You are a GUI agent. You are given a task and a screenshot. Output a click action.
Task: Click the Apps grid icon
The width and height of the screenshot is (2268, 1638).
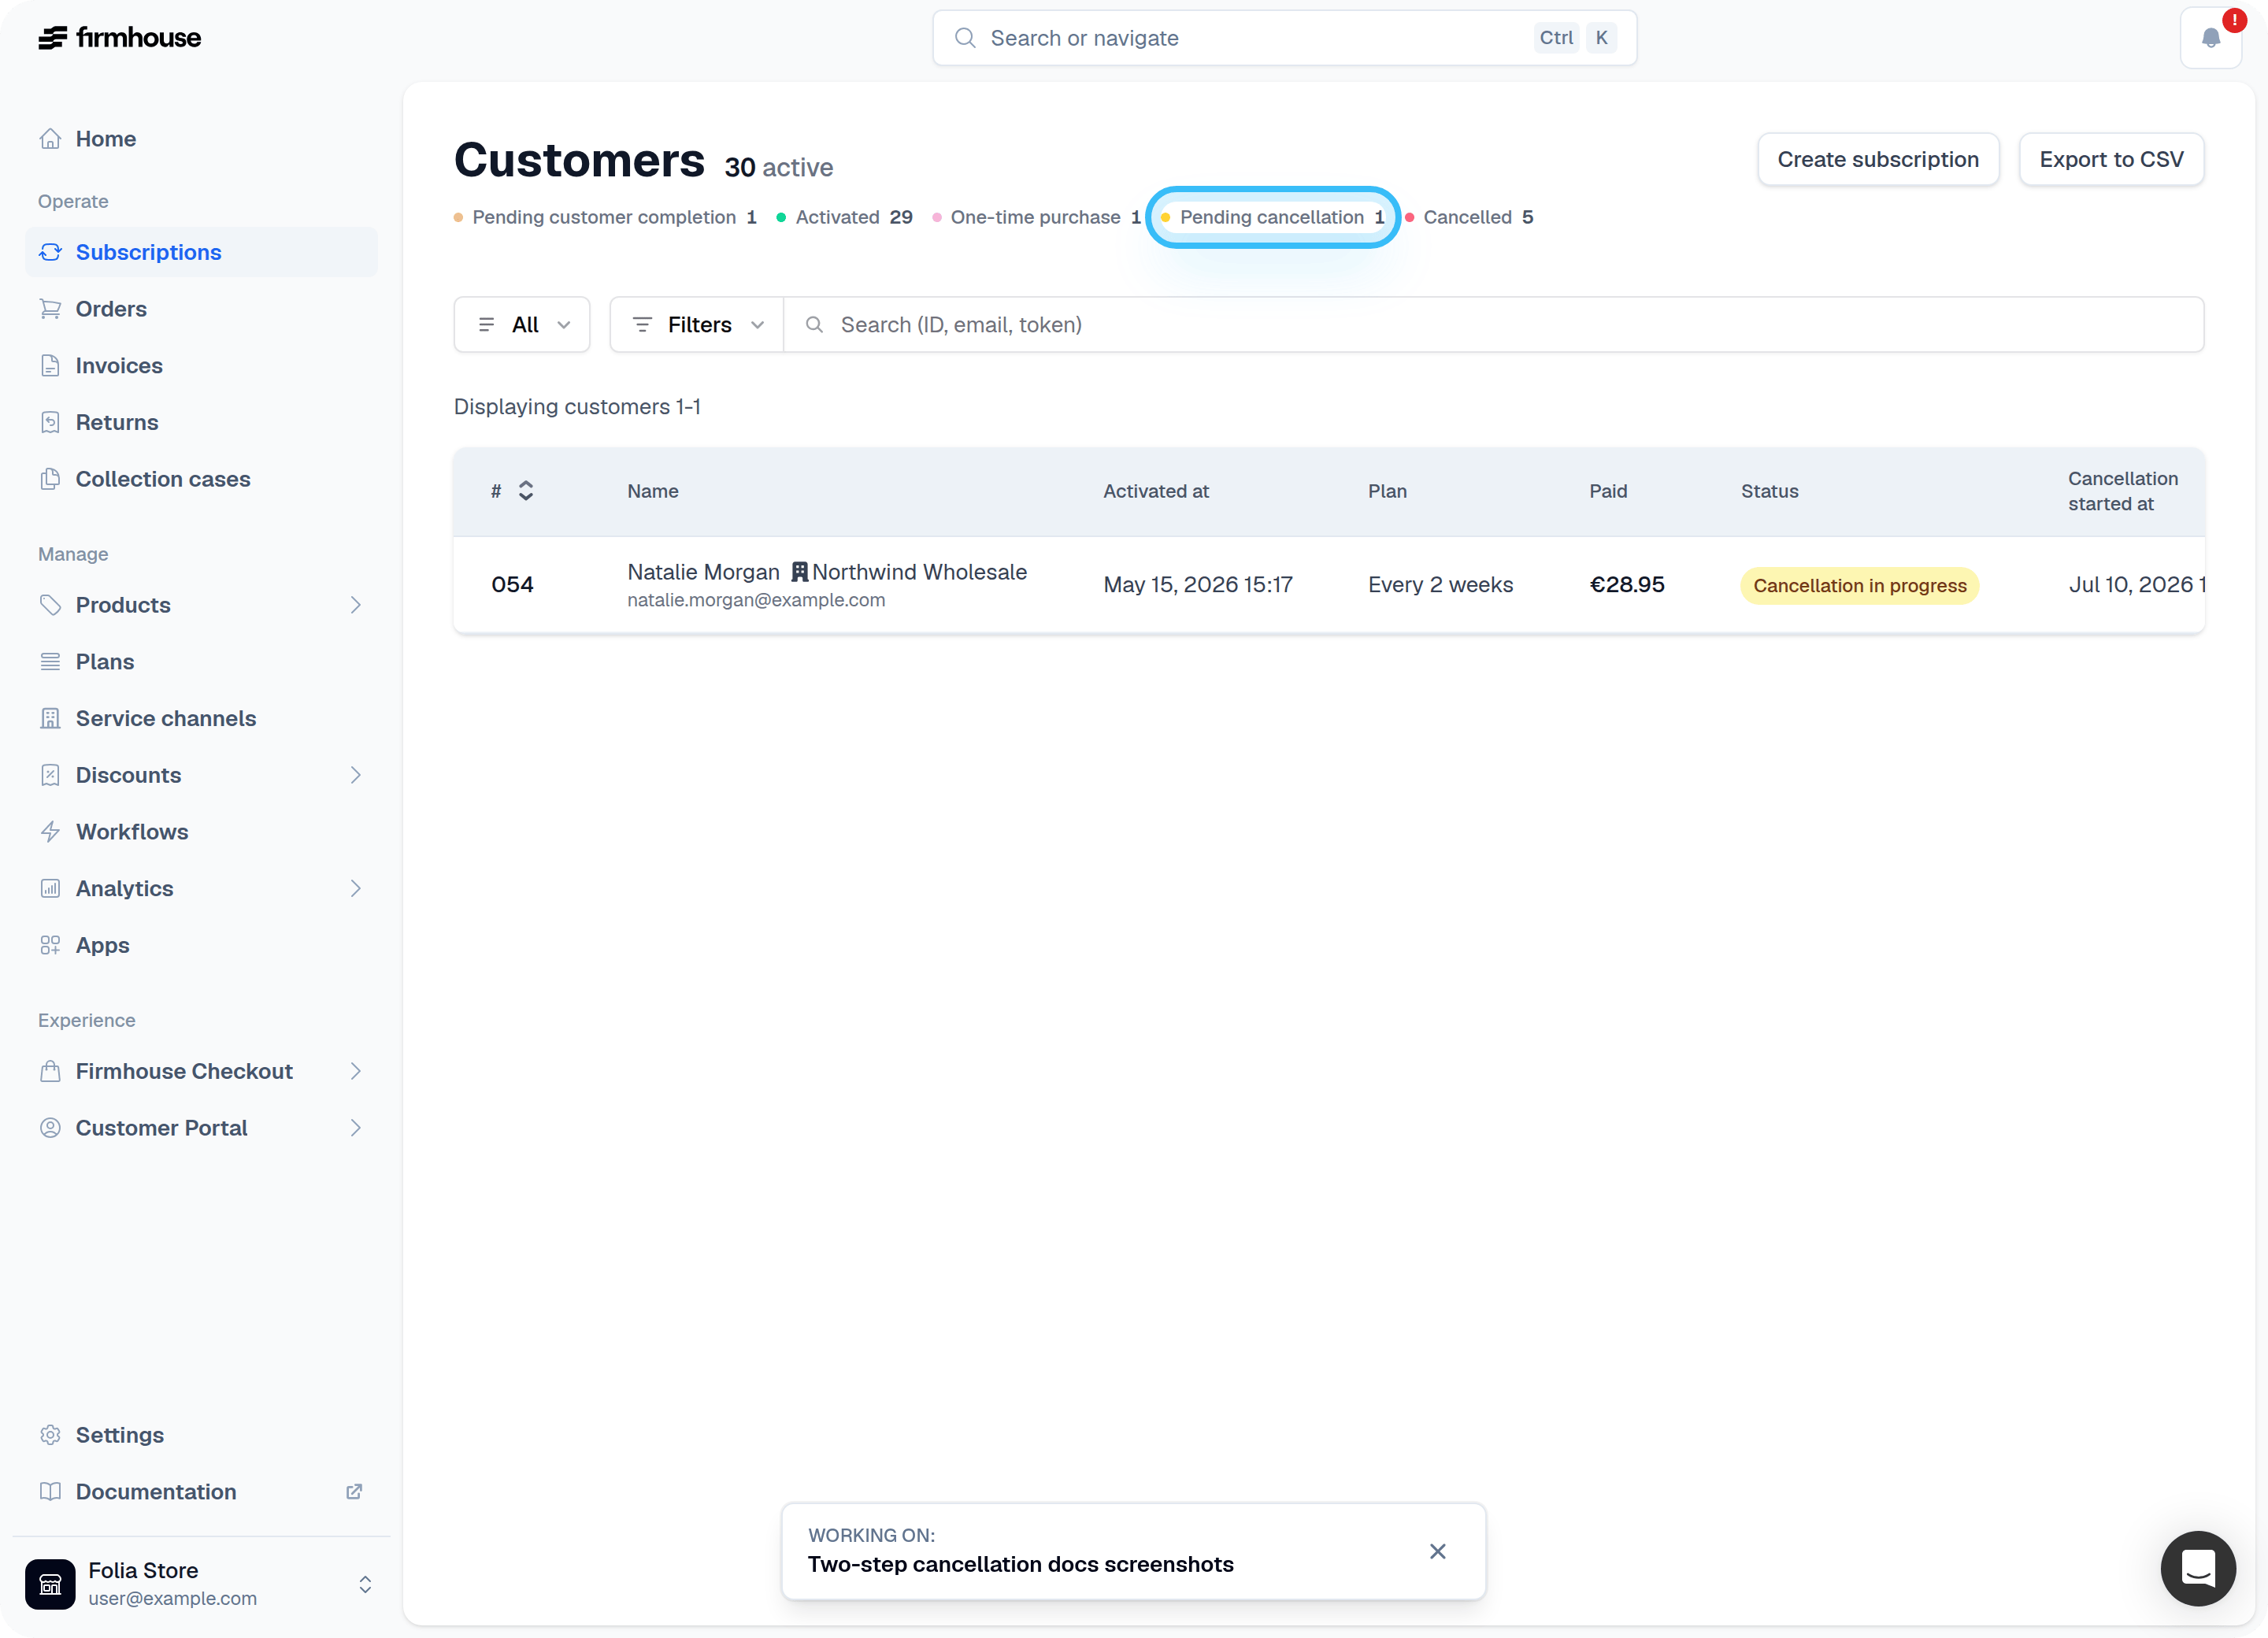pos(50,945)
